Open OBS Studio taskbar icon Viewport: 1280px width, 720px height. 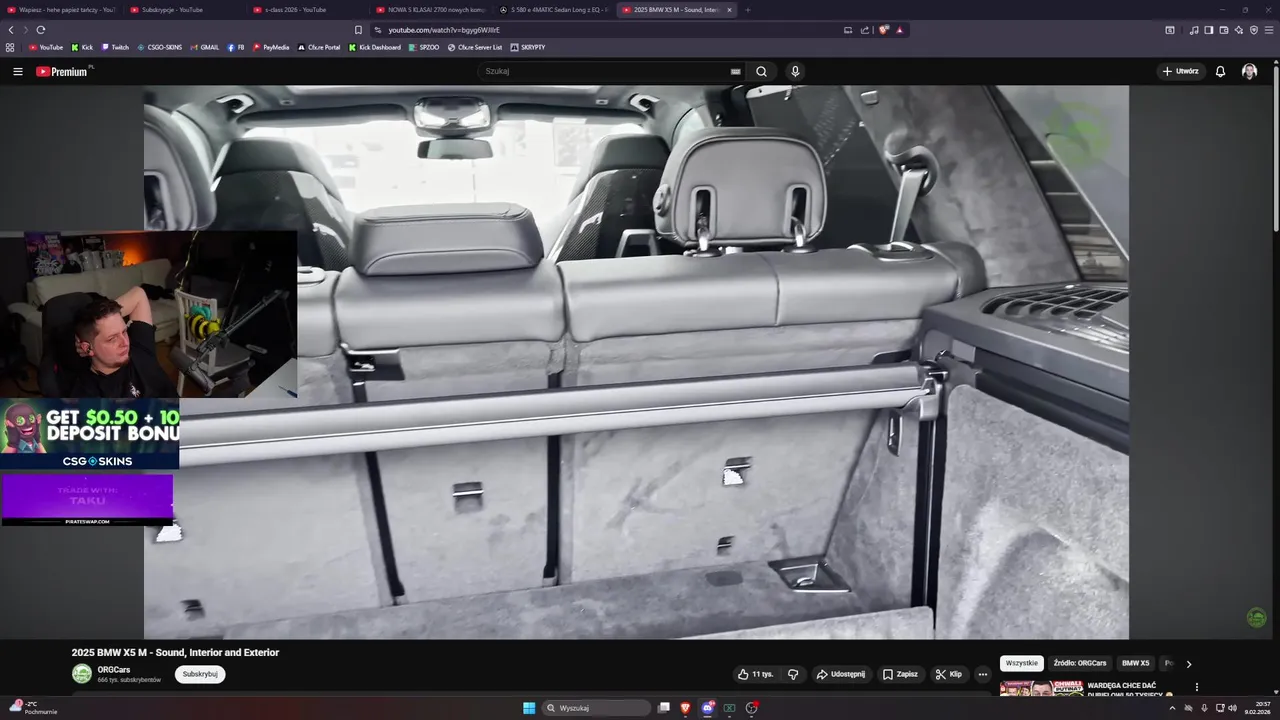(x=751, y=708)
